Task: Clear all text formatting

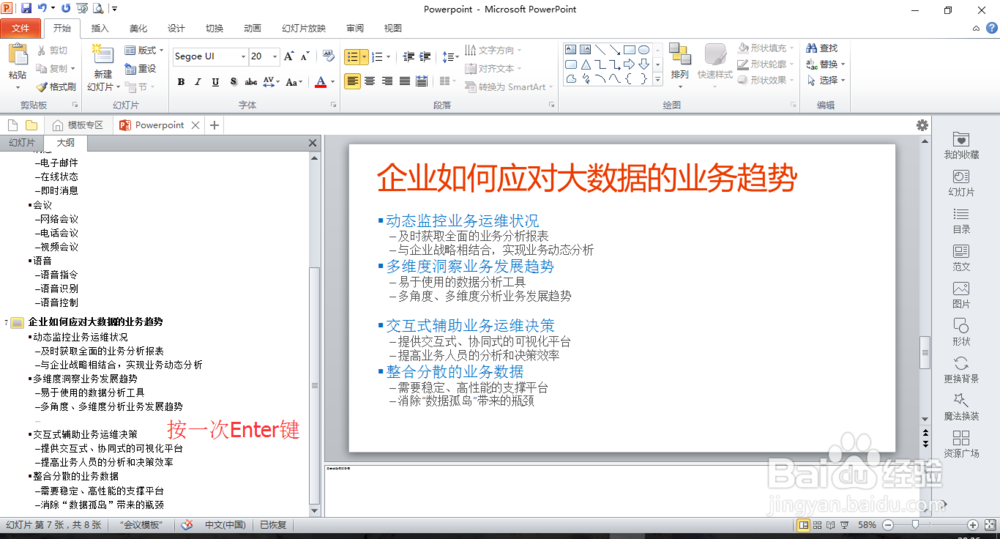Action: (328, 56)
